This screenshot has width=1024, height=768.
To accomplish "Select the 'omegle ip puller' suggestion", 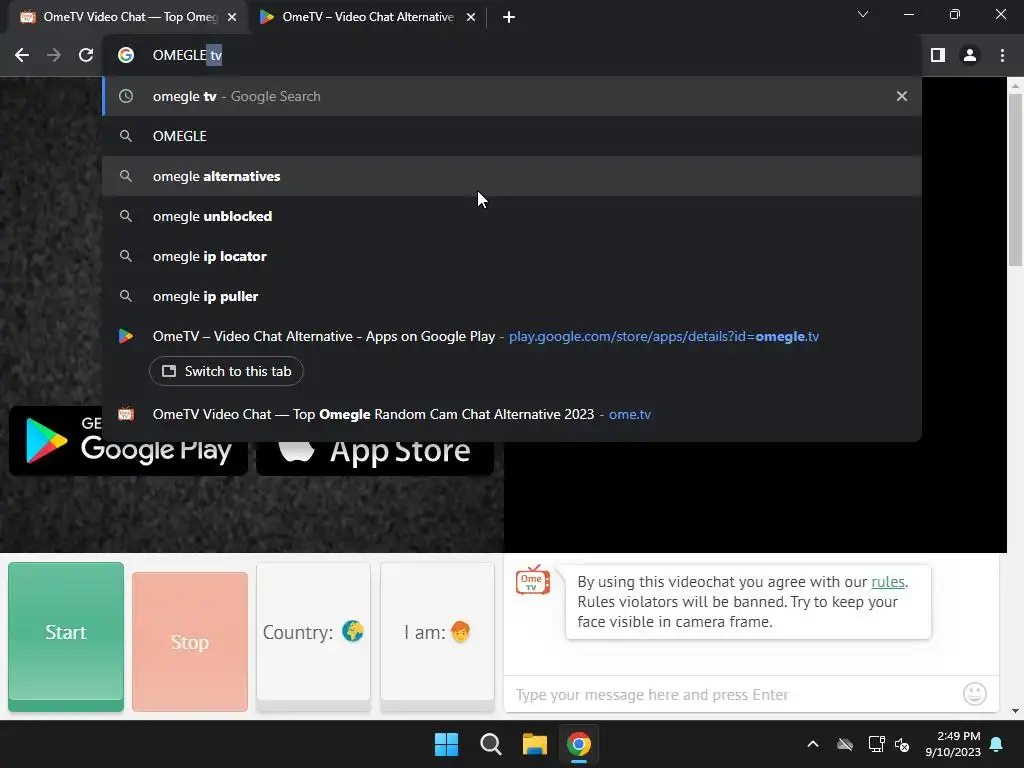I will point(512,296).
